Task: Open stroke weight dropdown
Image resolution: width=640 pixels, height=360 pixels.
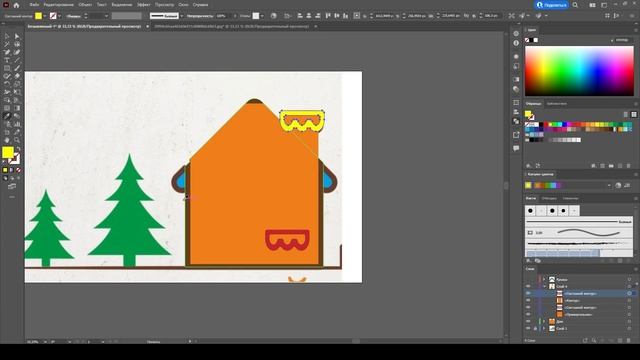Action: point(106,16)
